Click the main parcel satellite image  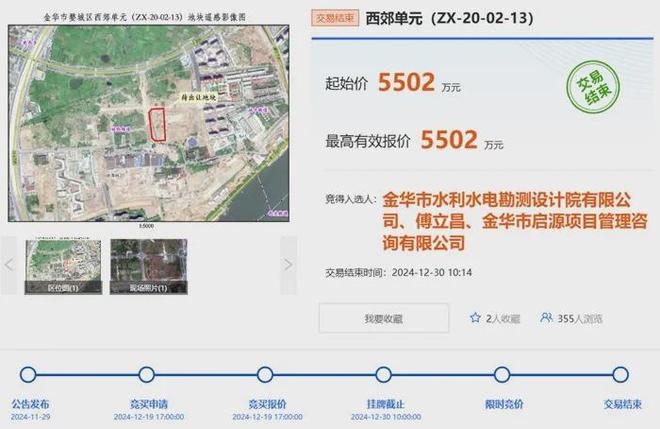click(149, 123)
